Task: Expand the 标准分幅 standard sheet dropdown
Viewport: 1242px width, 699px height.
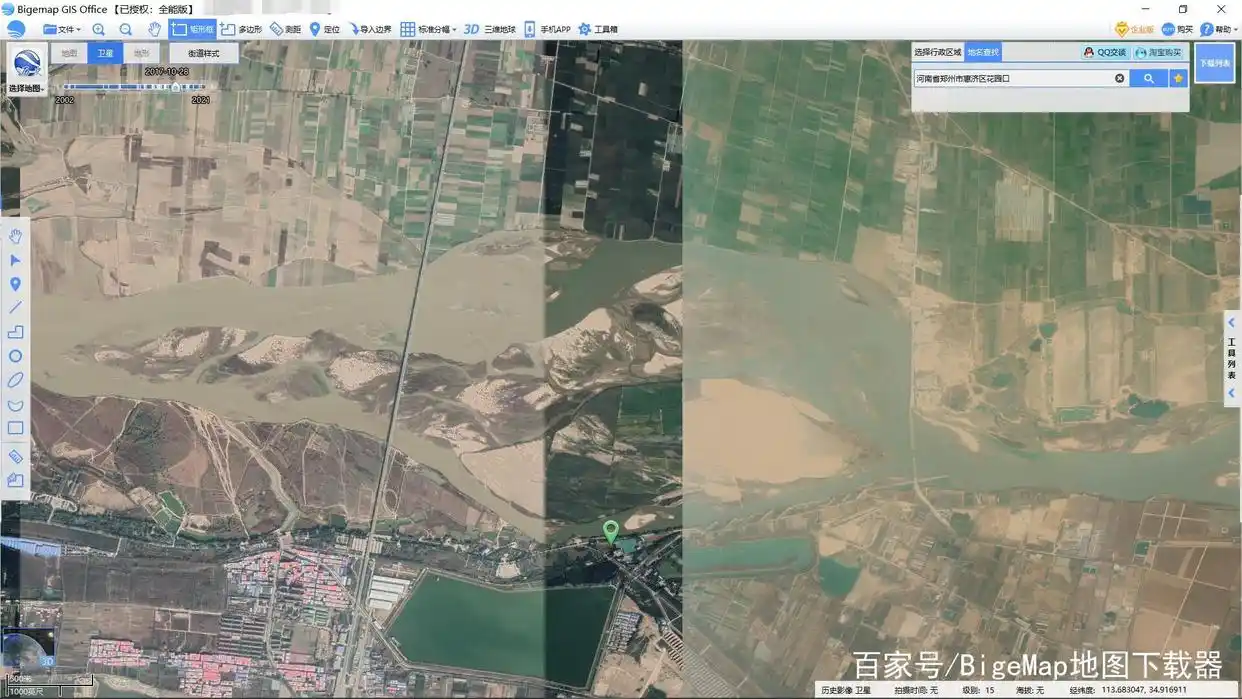Action: point(429,29)
